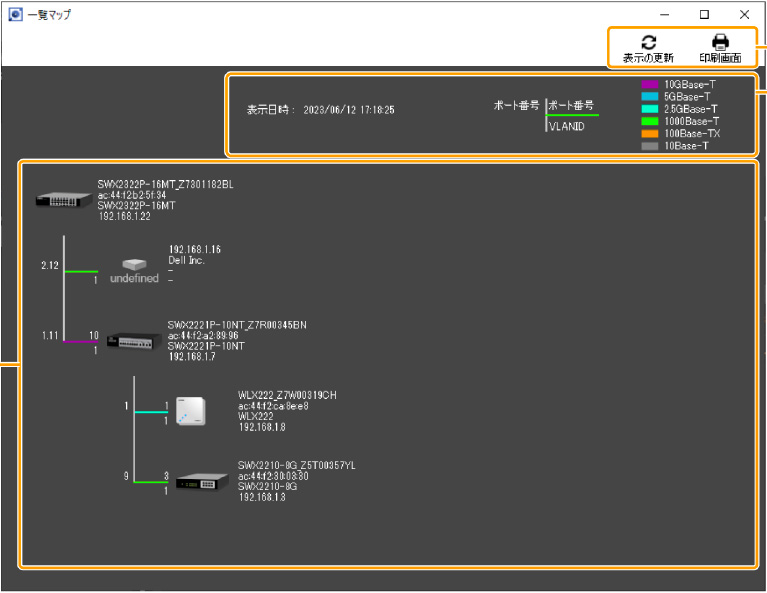Click IP address 192.168.1.16 label
The width and height of the screenshot is (767, 593).
click(x=195, y=249)
